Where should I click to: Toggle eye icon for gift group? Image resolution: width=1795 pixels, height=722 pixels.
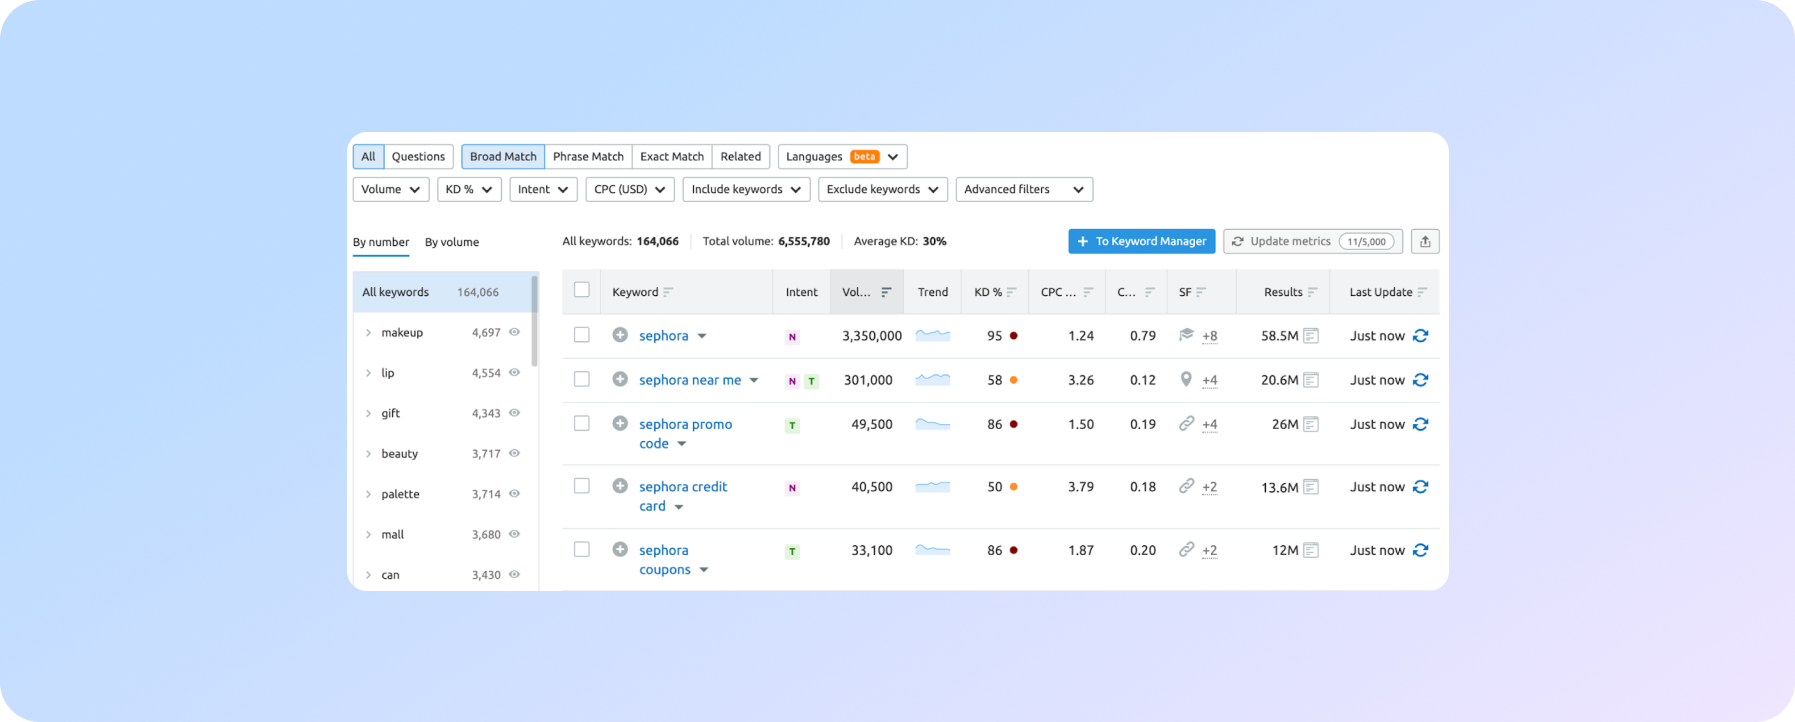[x=514, y=413]
